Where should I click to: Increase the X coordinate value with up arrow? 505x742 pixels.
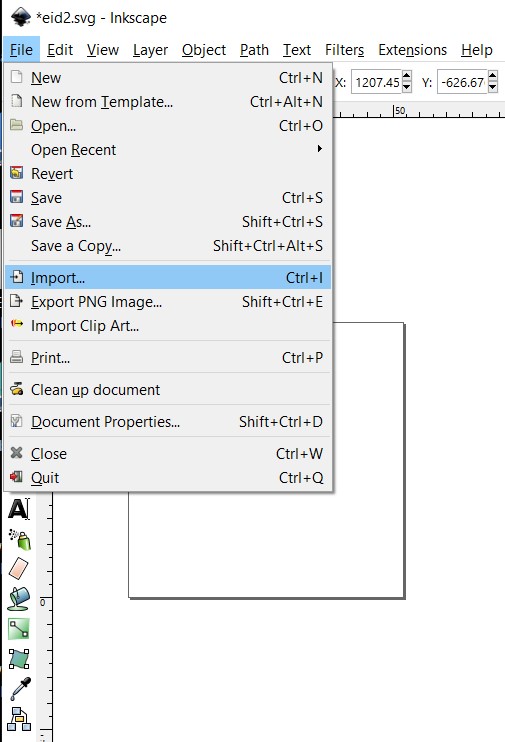407,76
